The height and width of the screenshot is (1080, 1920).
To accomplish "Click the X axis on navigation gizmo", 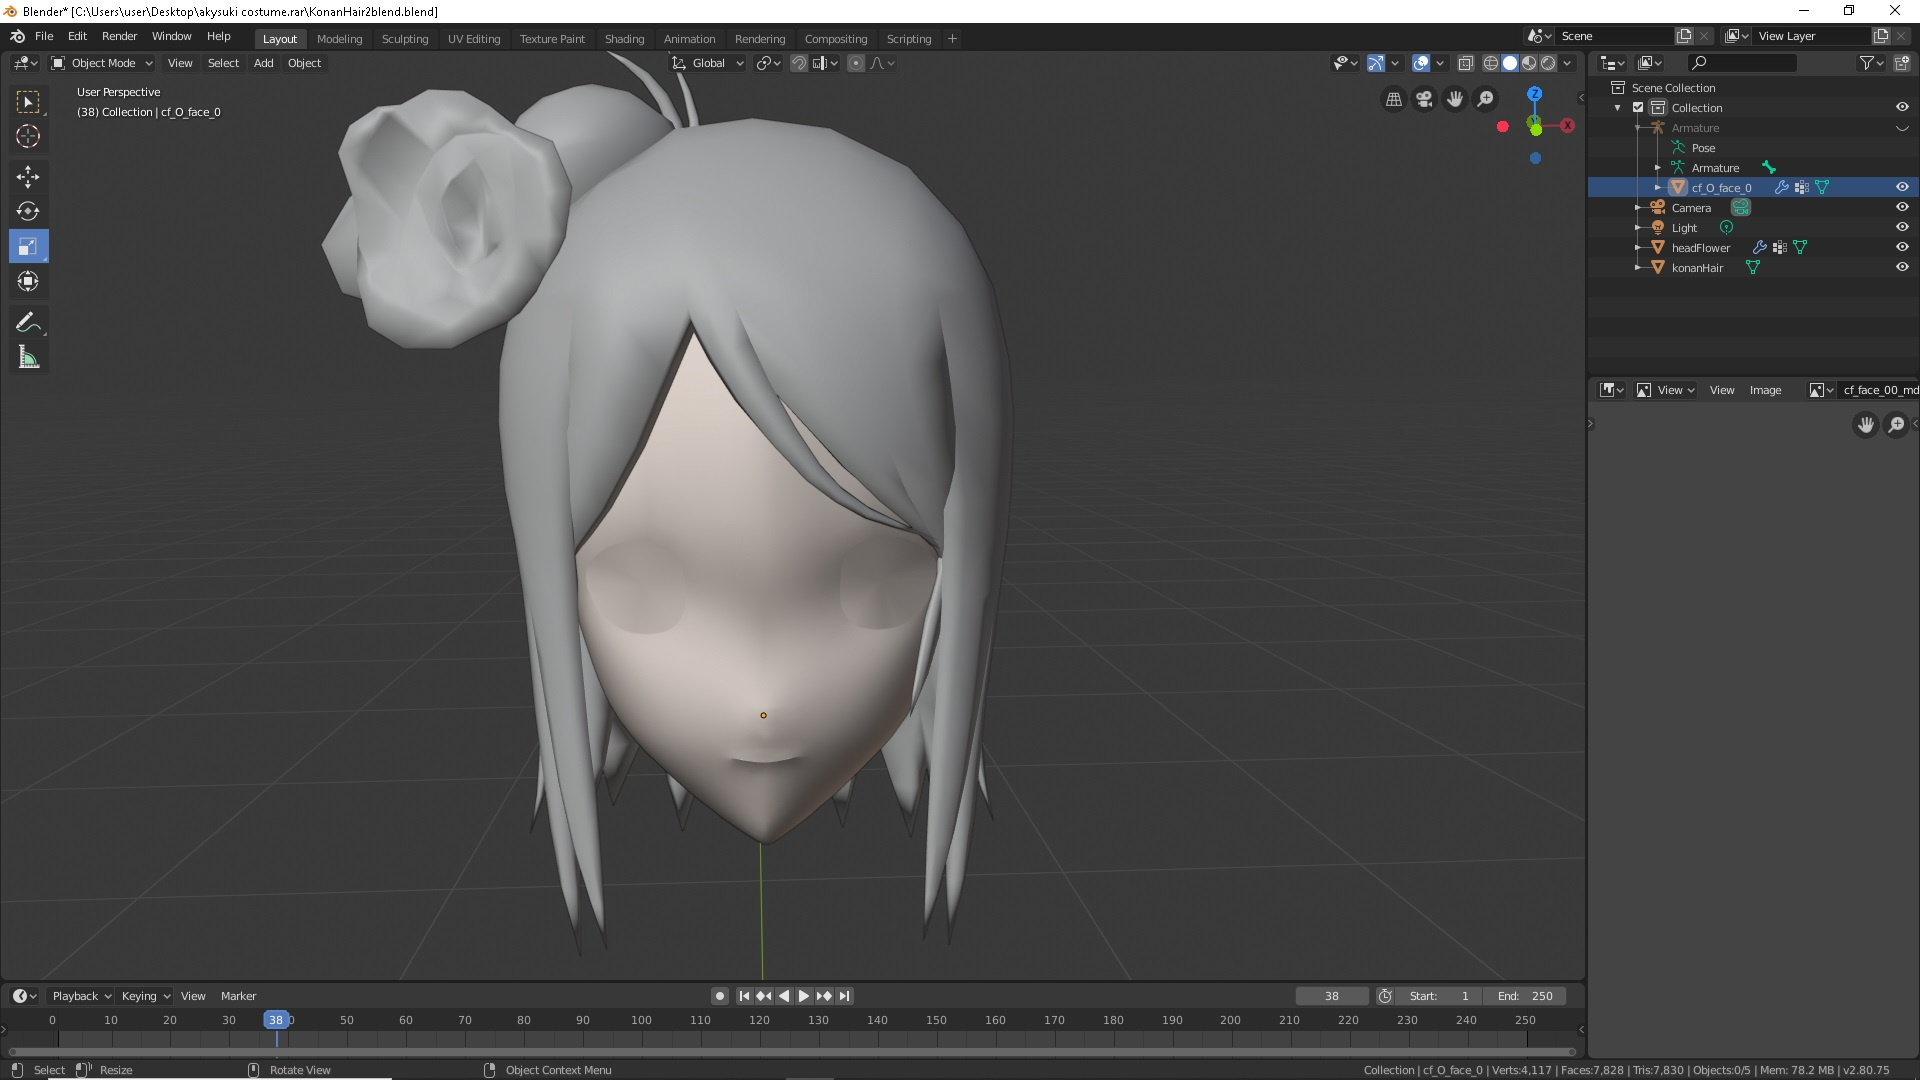I will (1567, 126).
